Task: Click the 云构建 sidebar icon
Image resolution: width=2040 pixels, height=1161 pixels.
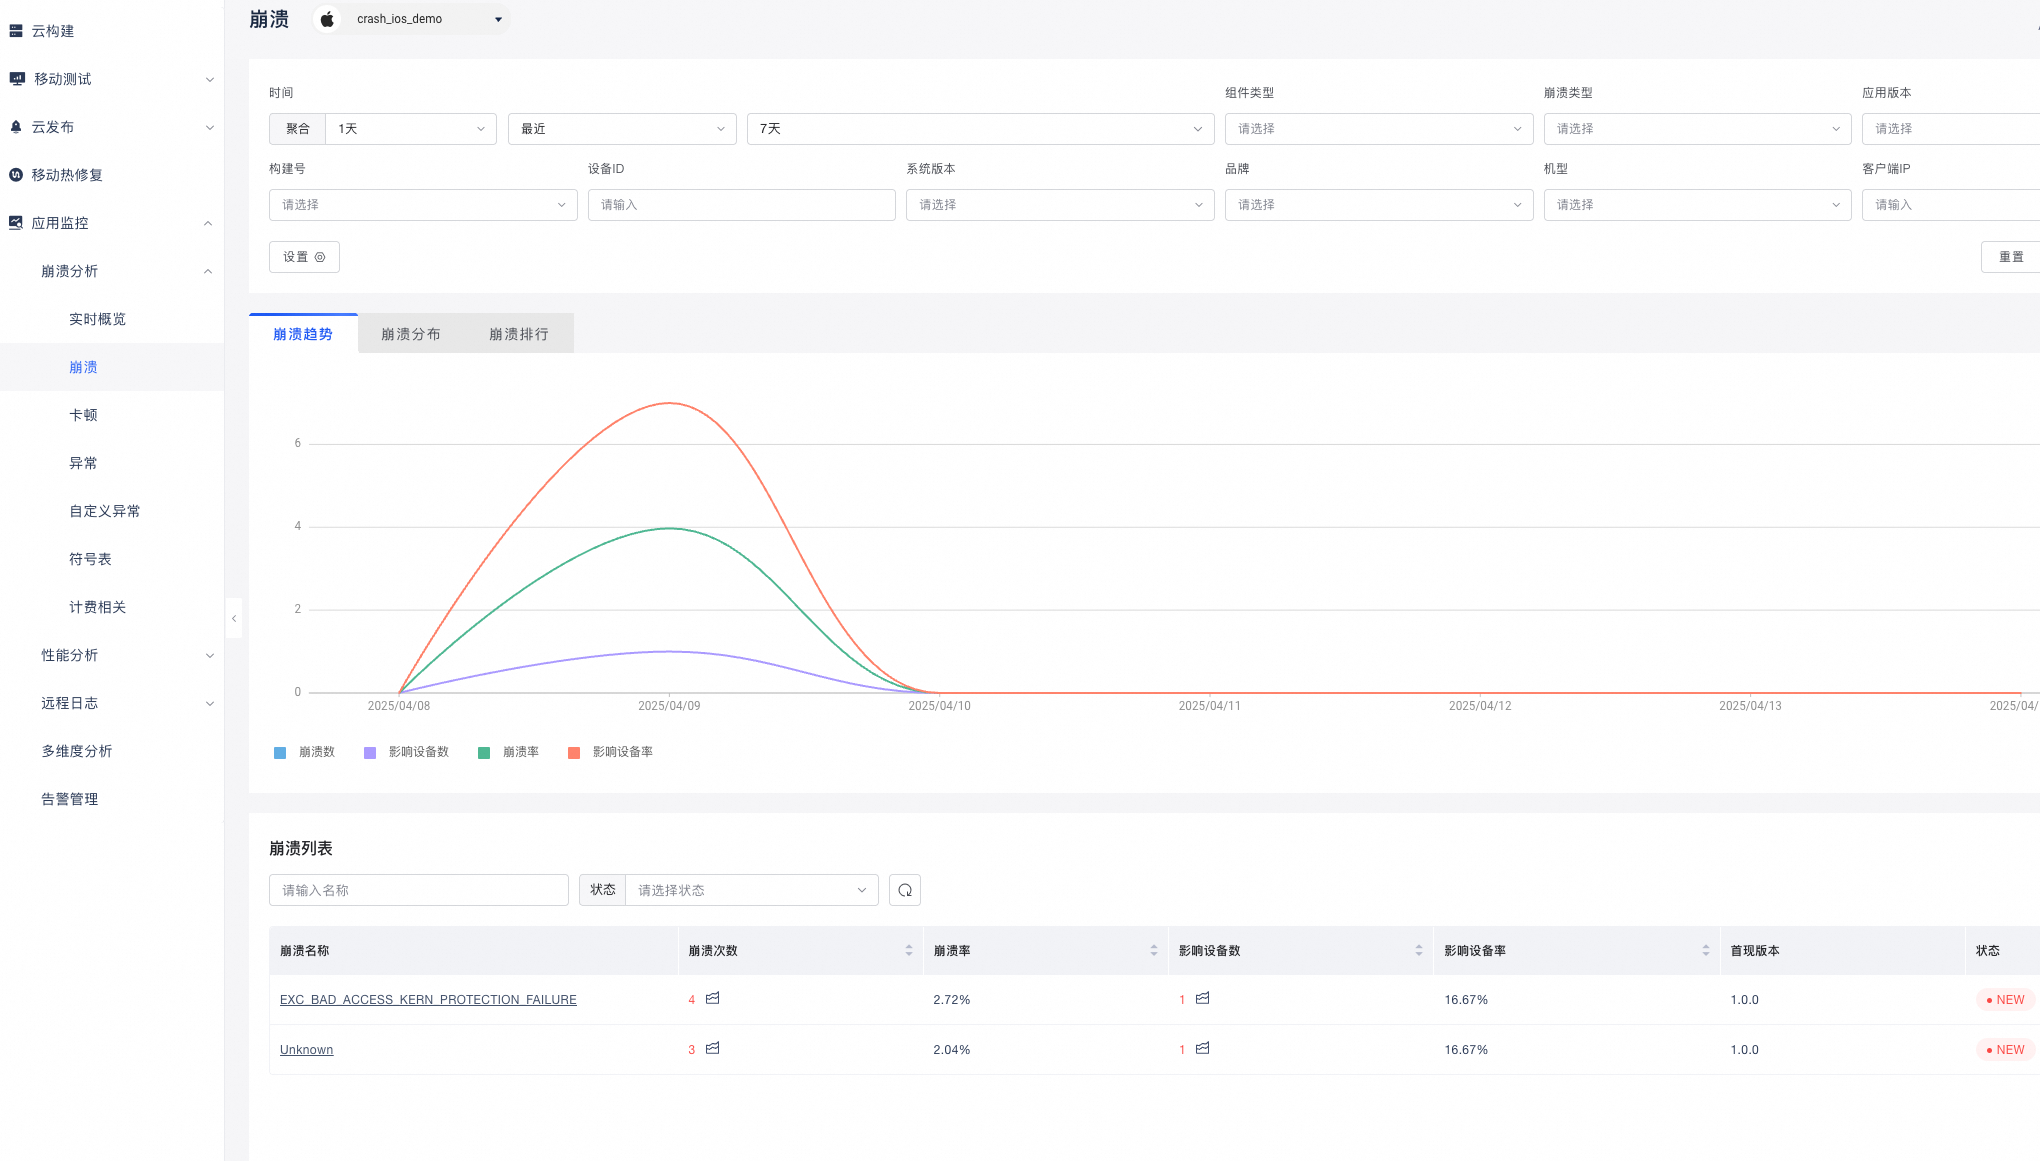Action: 16,31
